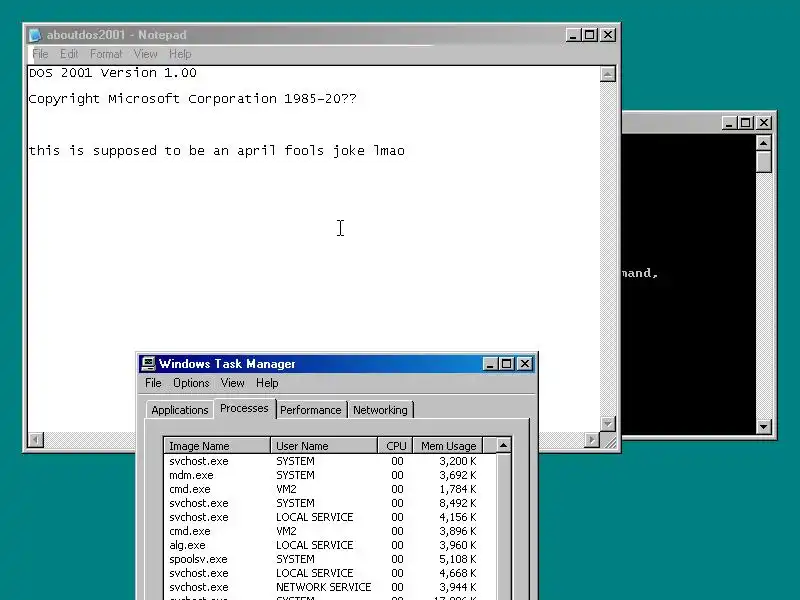Click Notepad horizontal scrollbar left arrow
The height and width of the screenshot is (600, 800).
[x=36, y=439]
